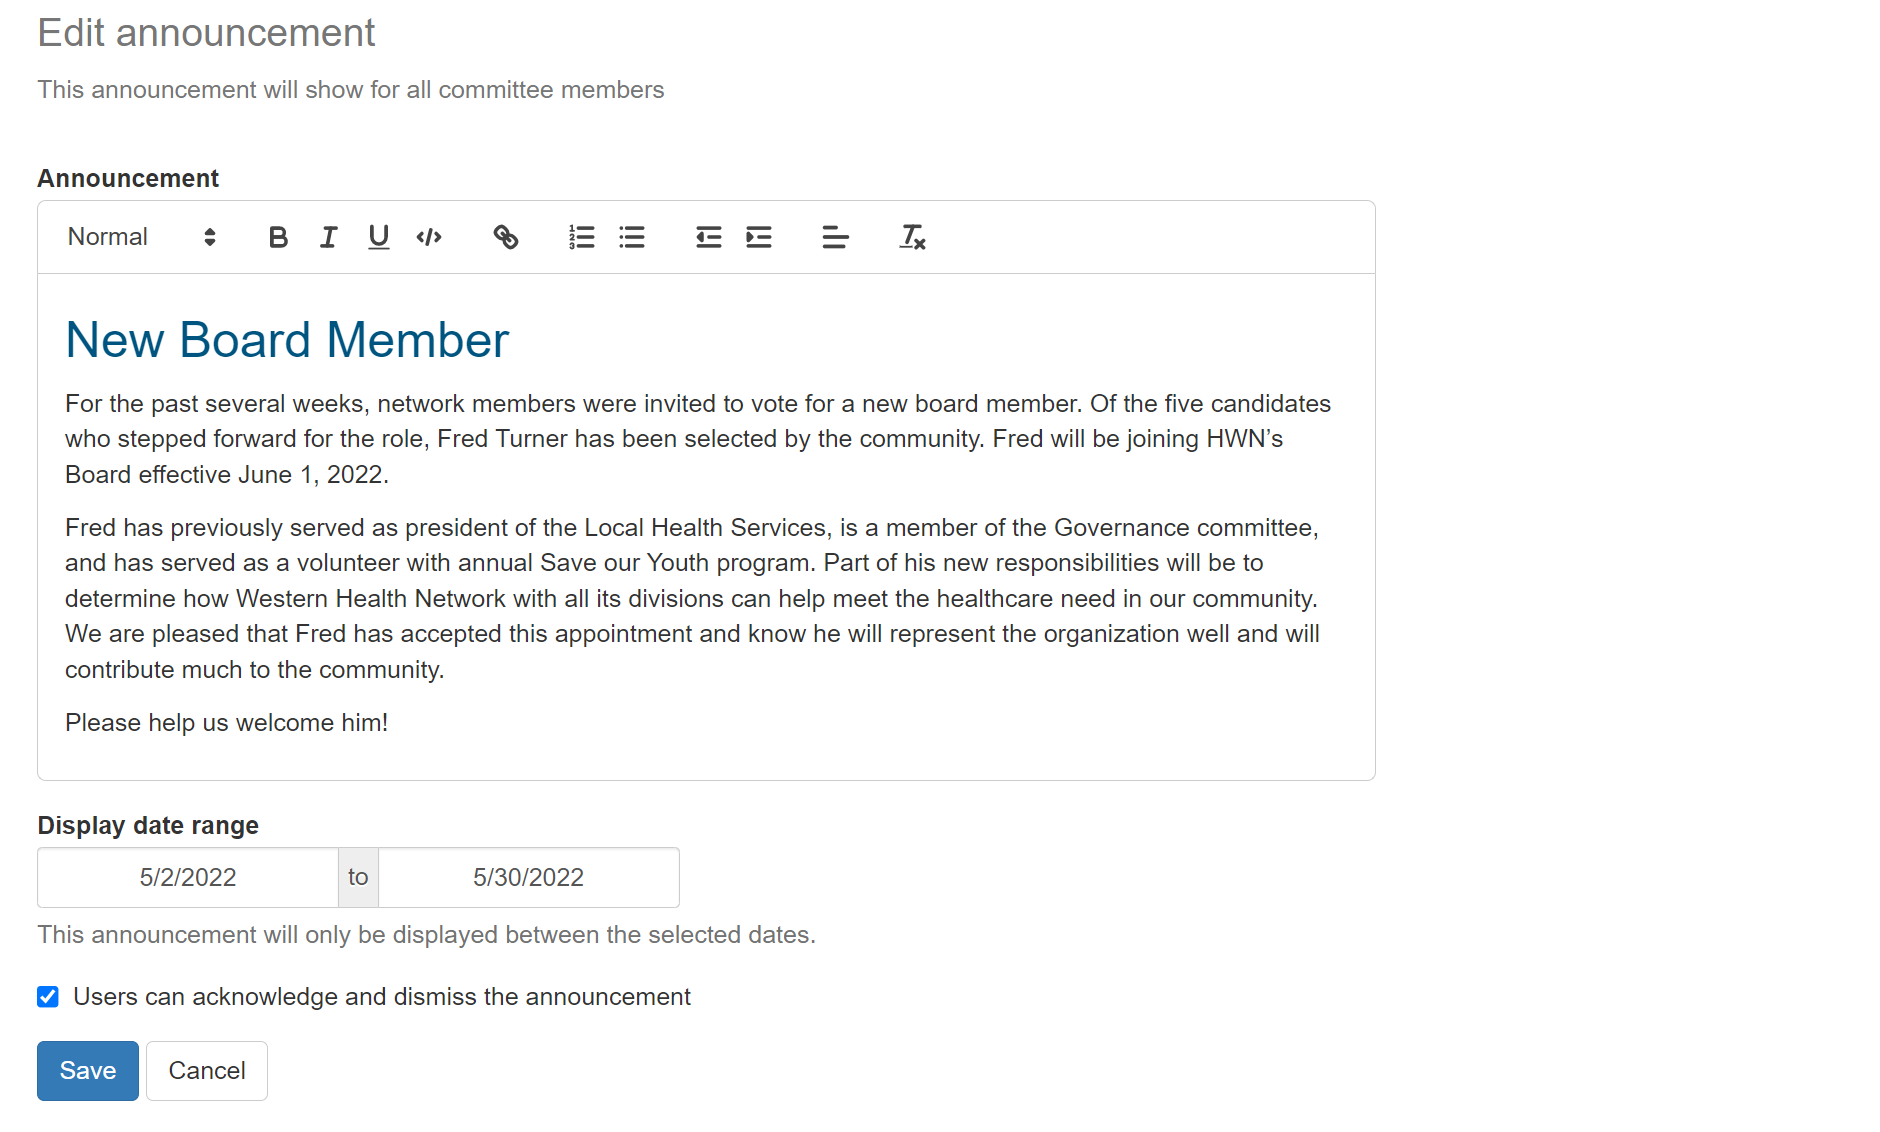Save the announcement

(88, 1071)
